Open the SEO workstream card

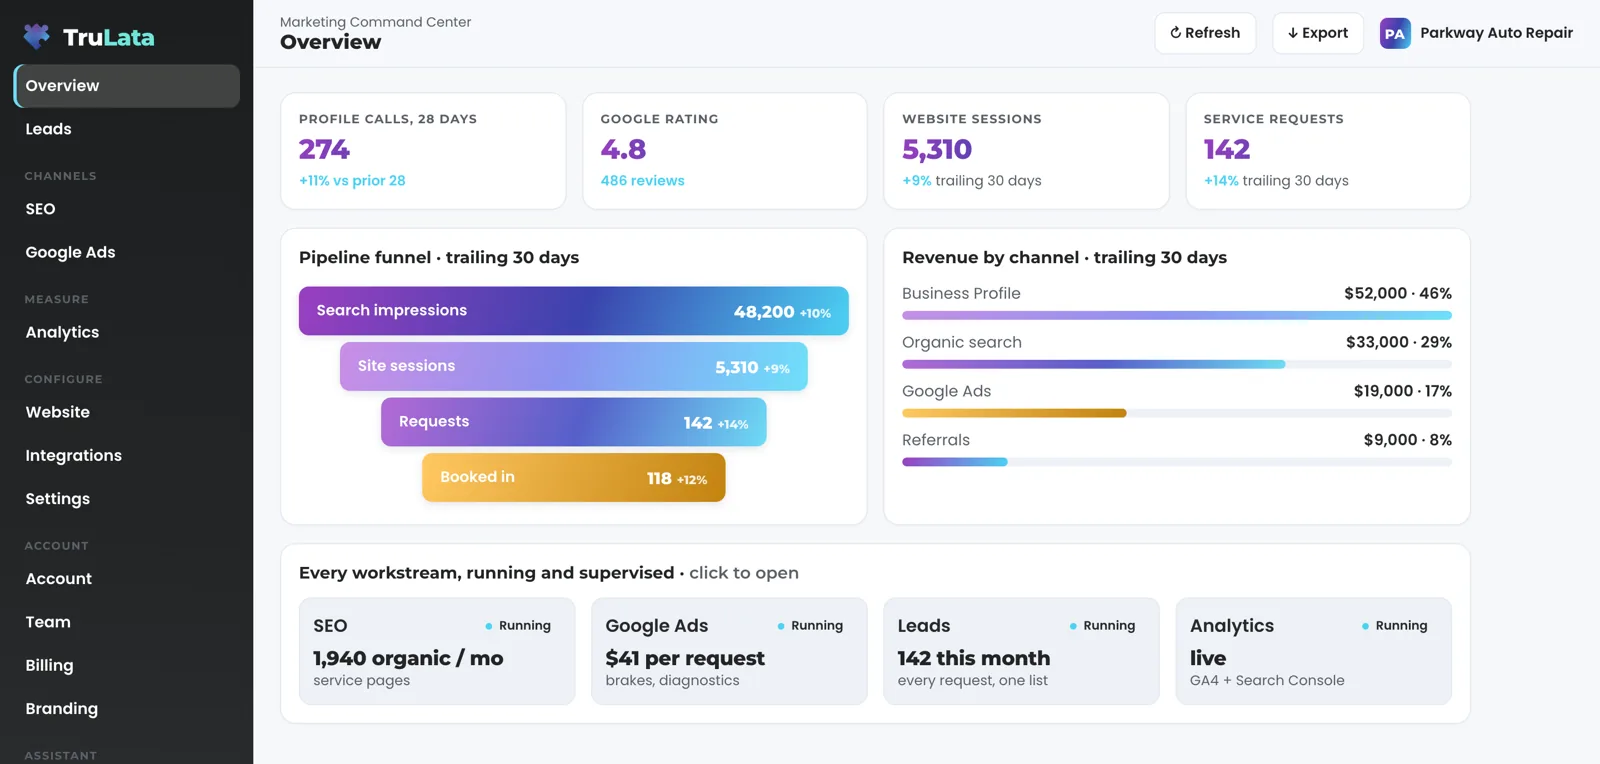pyautogui.click(x=437, y=651)
